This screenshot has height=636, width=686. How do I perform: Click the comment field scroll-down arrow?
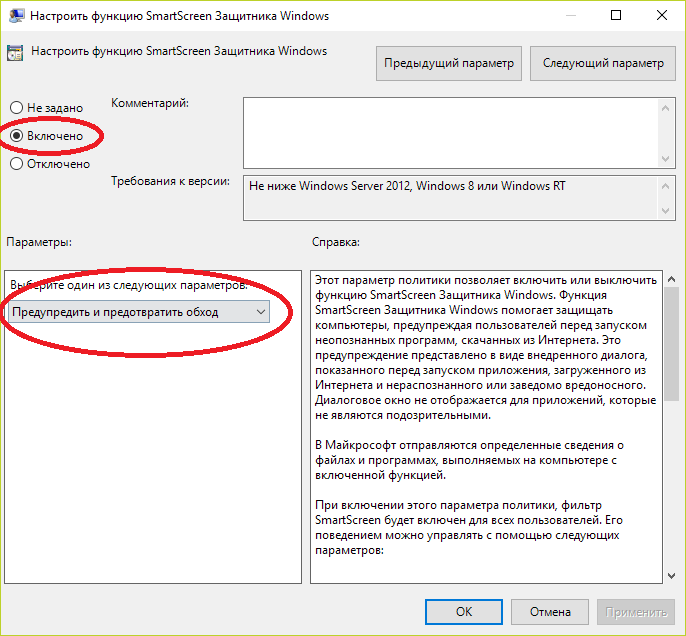point(665,158)
